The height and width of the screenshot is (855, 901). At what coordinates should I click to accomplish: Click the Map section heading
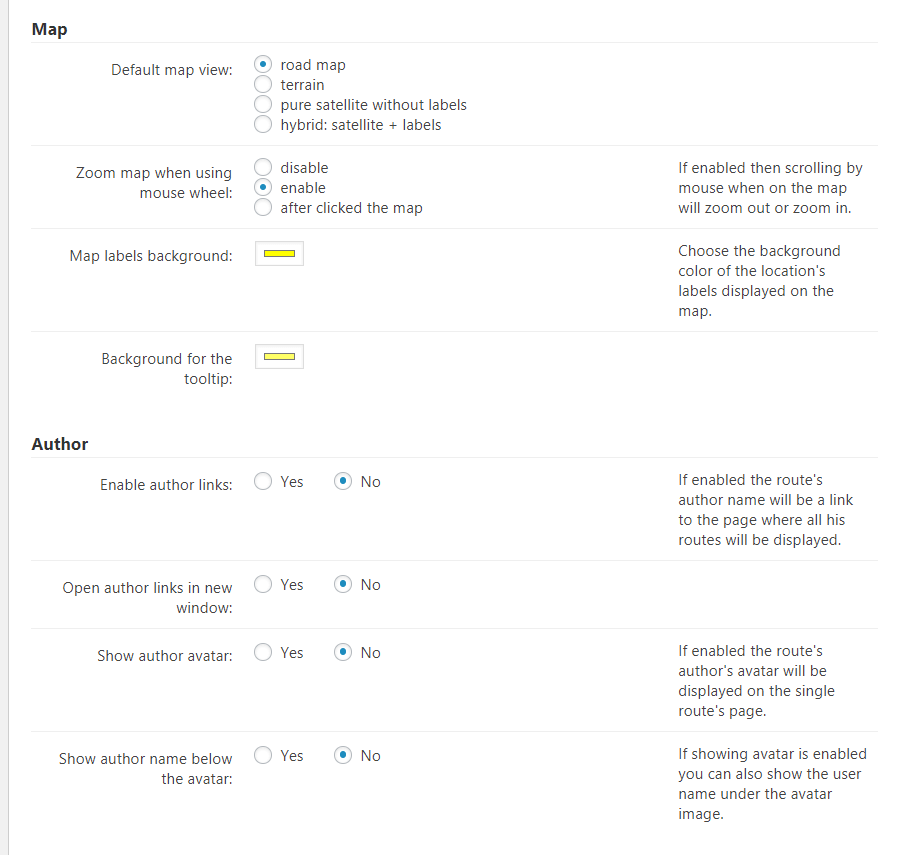49,29
